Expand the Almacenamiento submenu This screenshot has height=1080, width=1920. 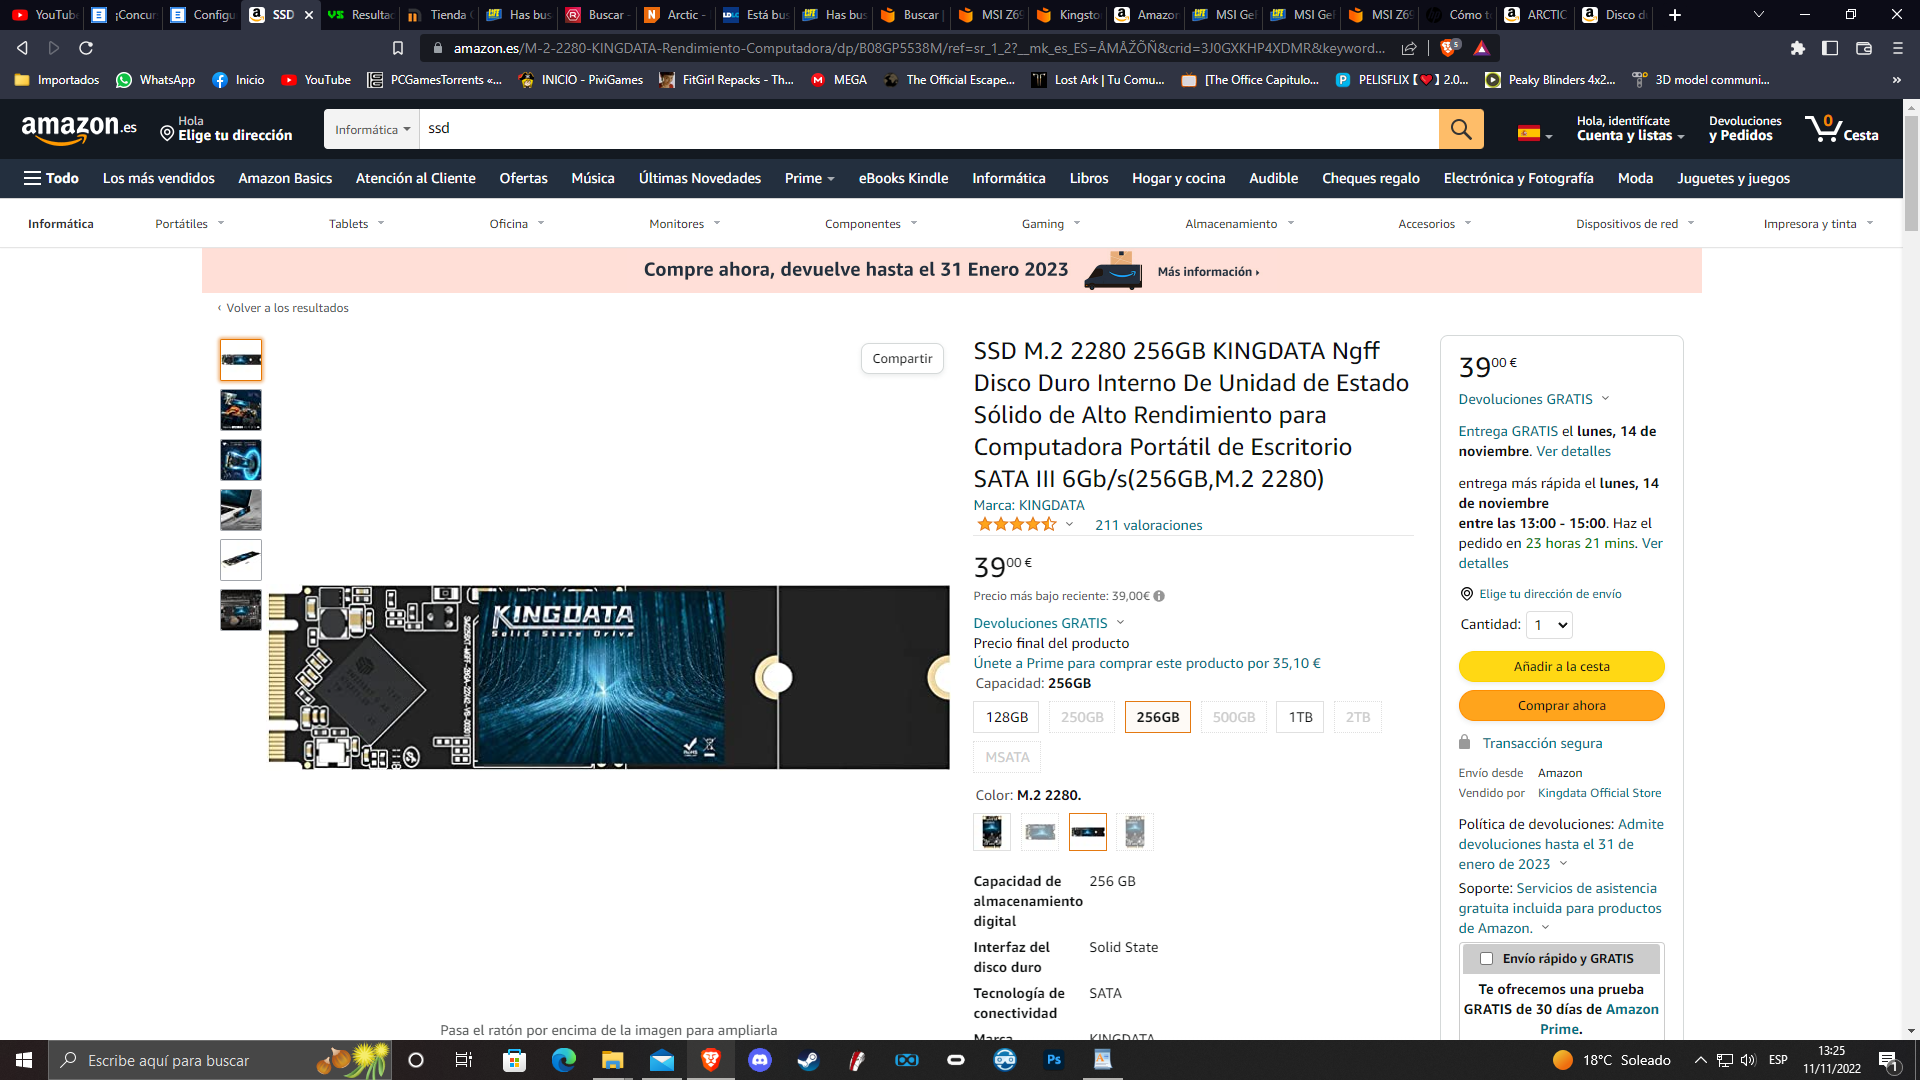click(1239, 224)
